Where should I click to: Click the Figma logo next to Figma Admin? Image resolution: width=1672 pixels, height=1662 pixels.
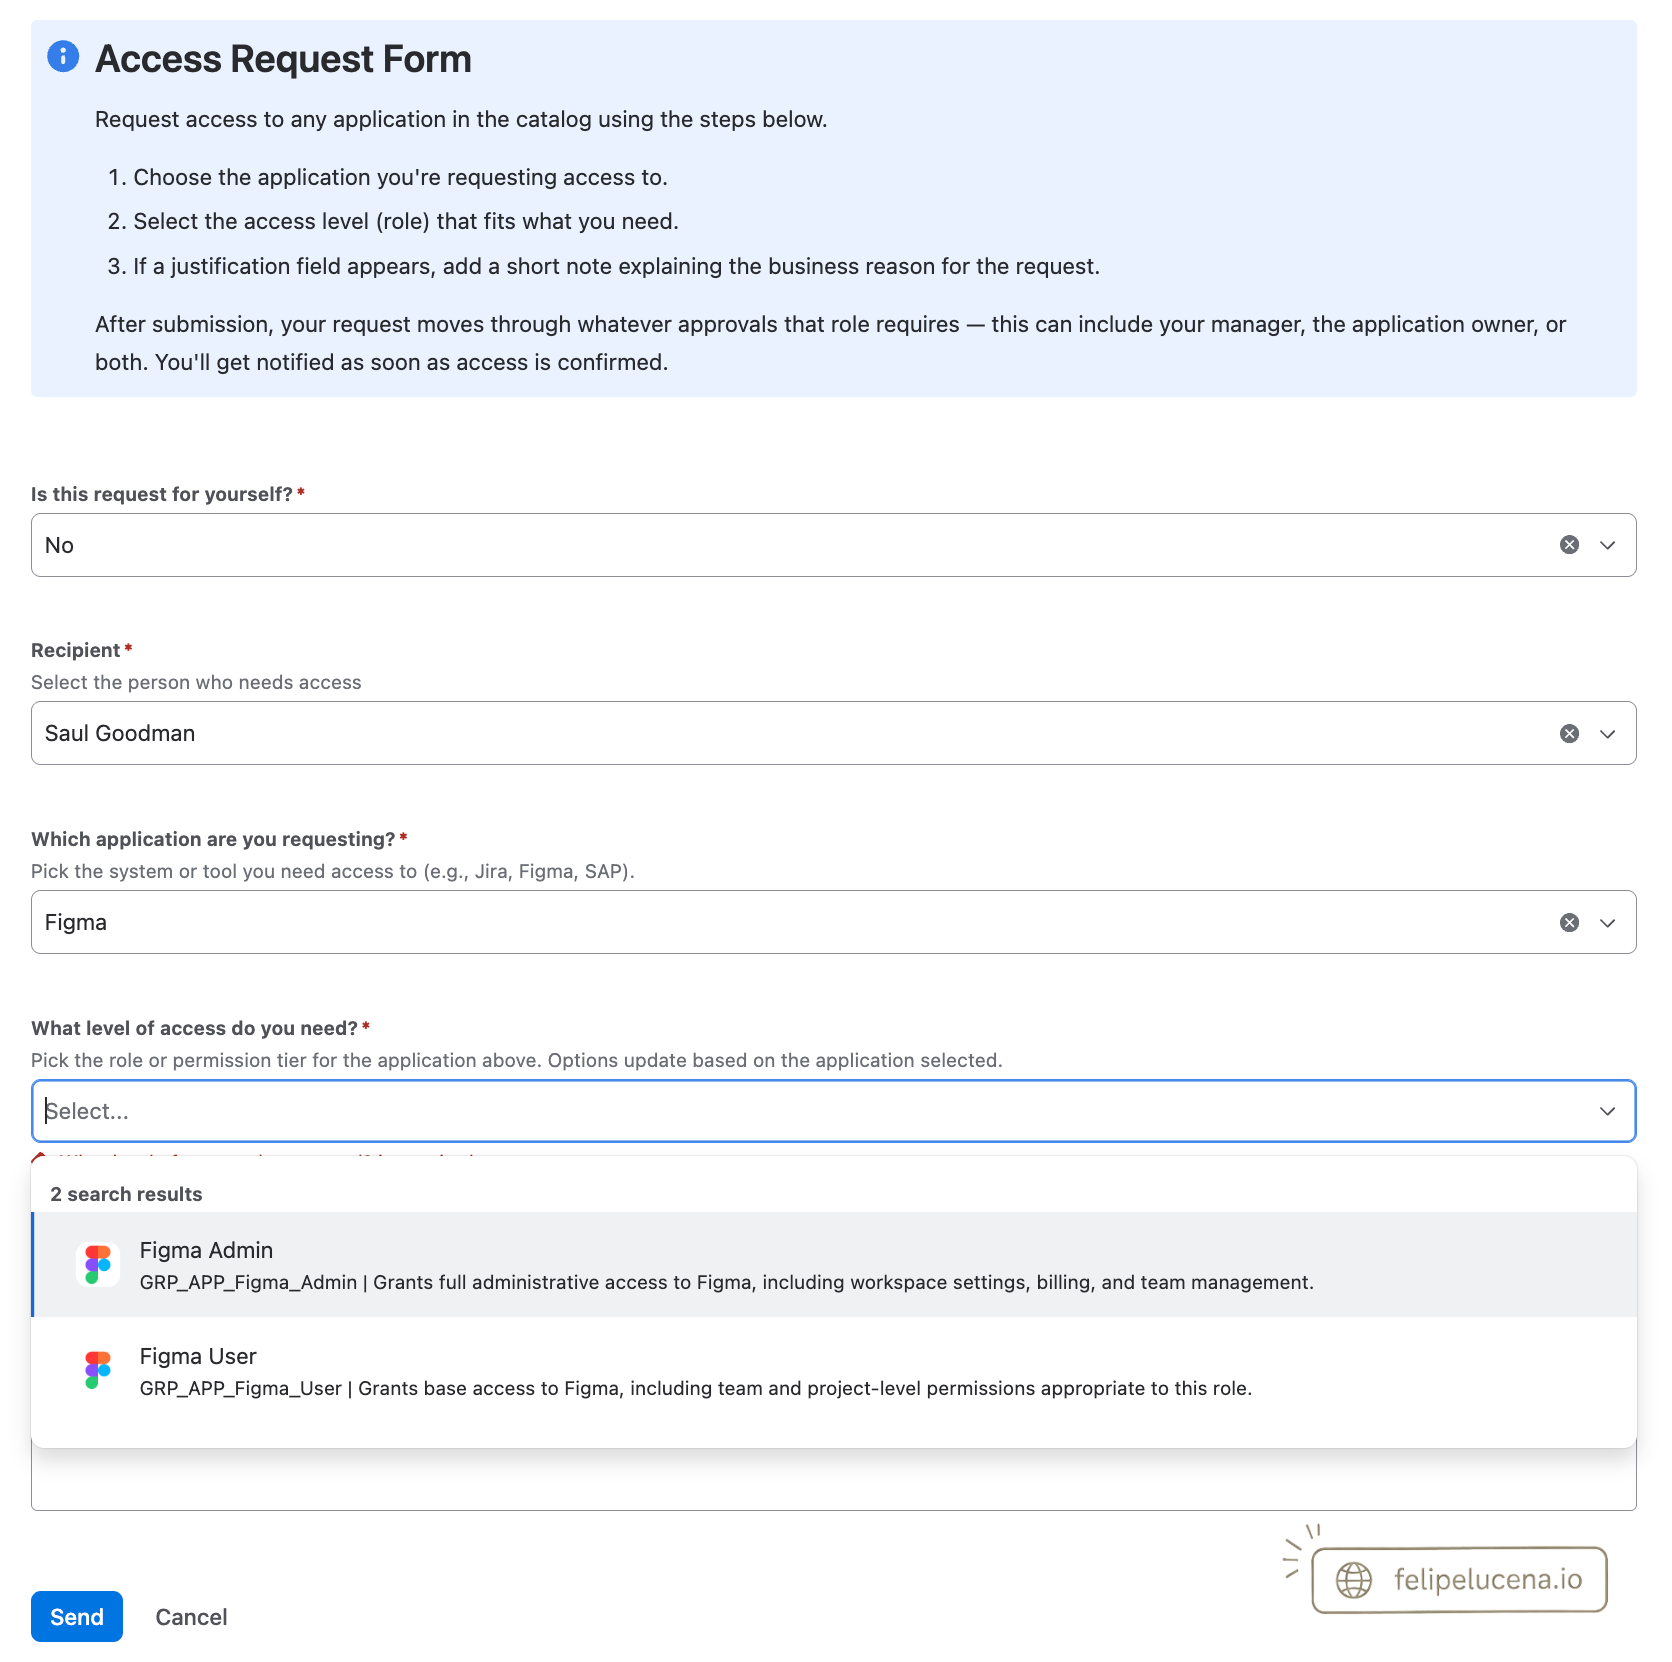click(98, 1265)
